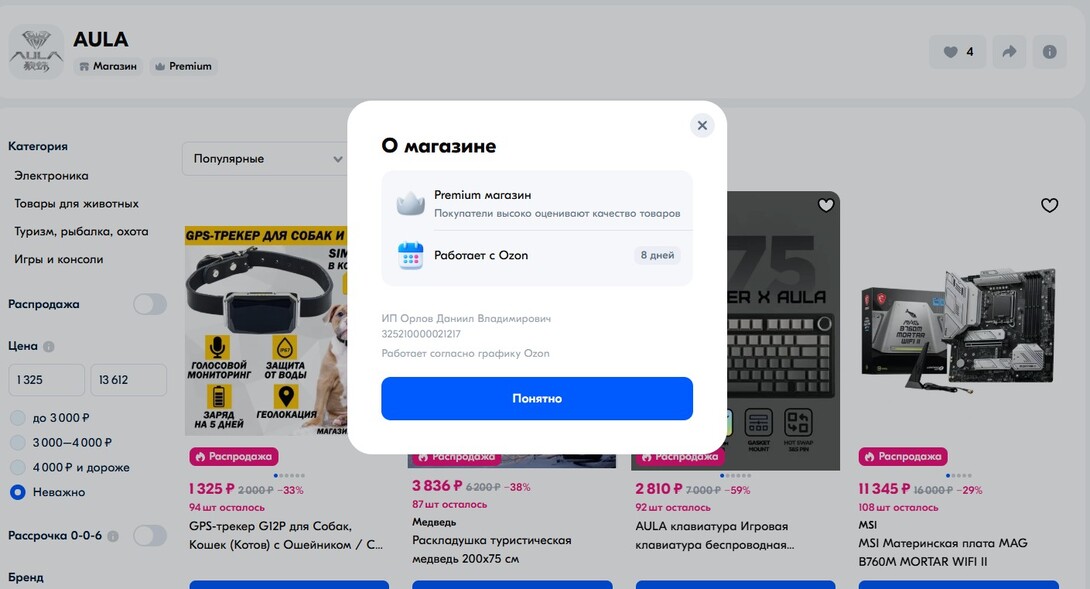Open the store info 'i' icon
The image size is (1090, 589).
(x=1050, y=51)
